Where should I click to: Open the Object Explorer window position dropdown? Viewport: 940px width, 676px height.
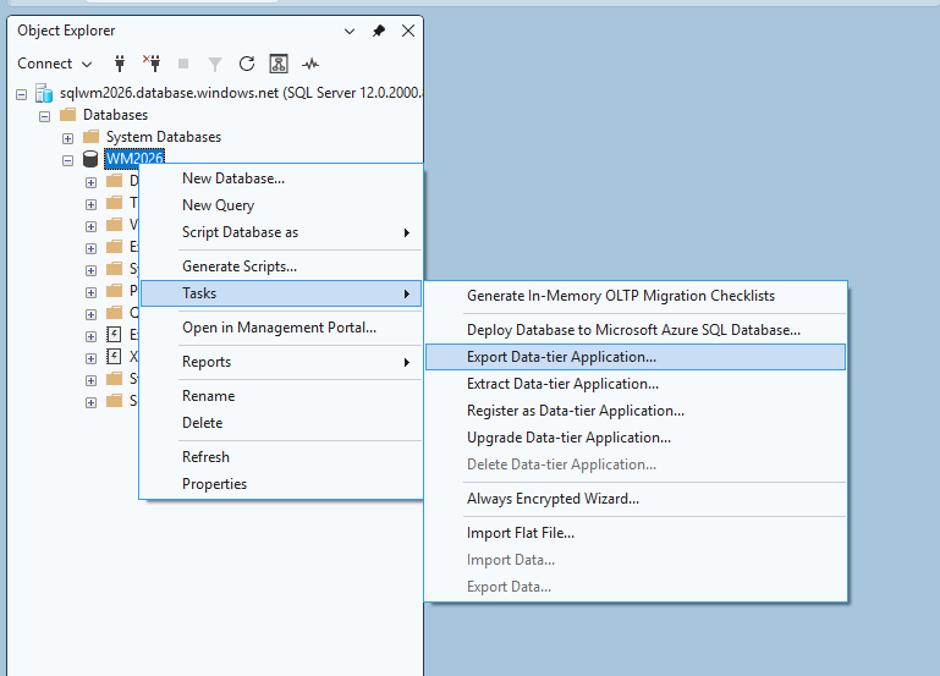click(350, 31)
